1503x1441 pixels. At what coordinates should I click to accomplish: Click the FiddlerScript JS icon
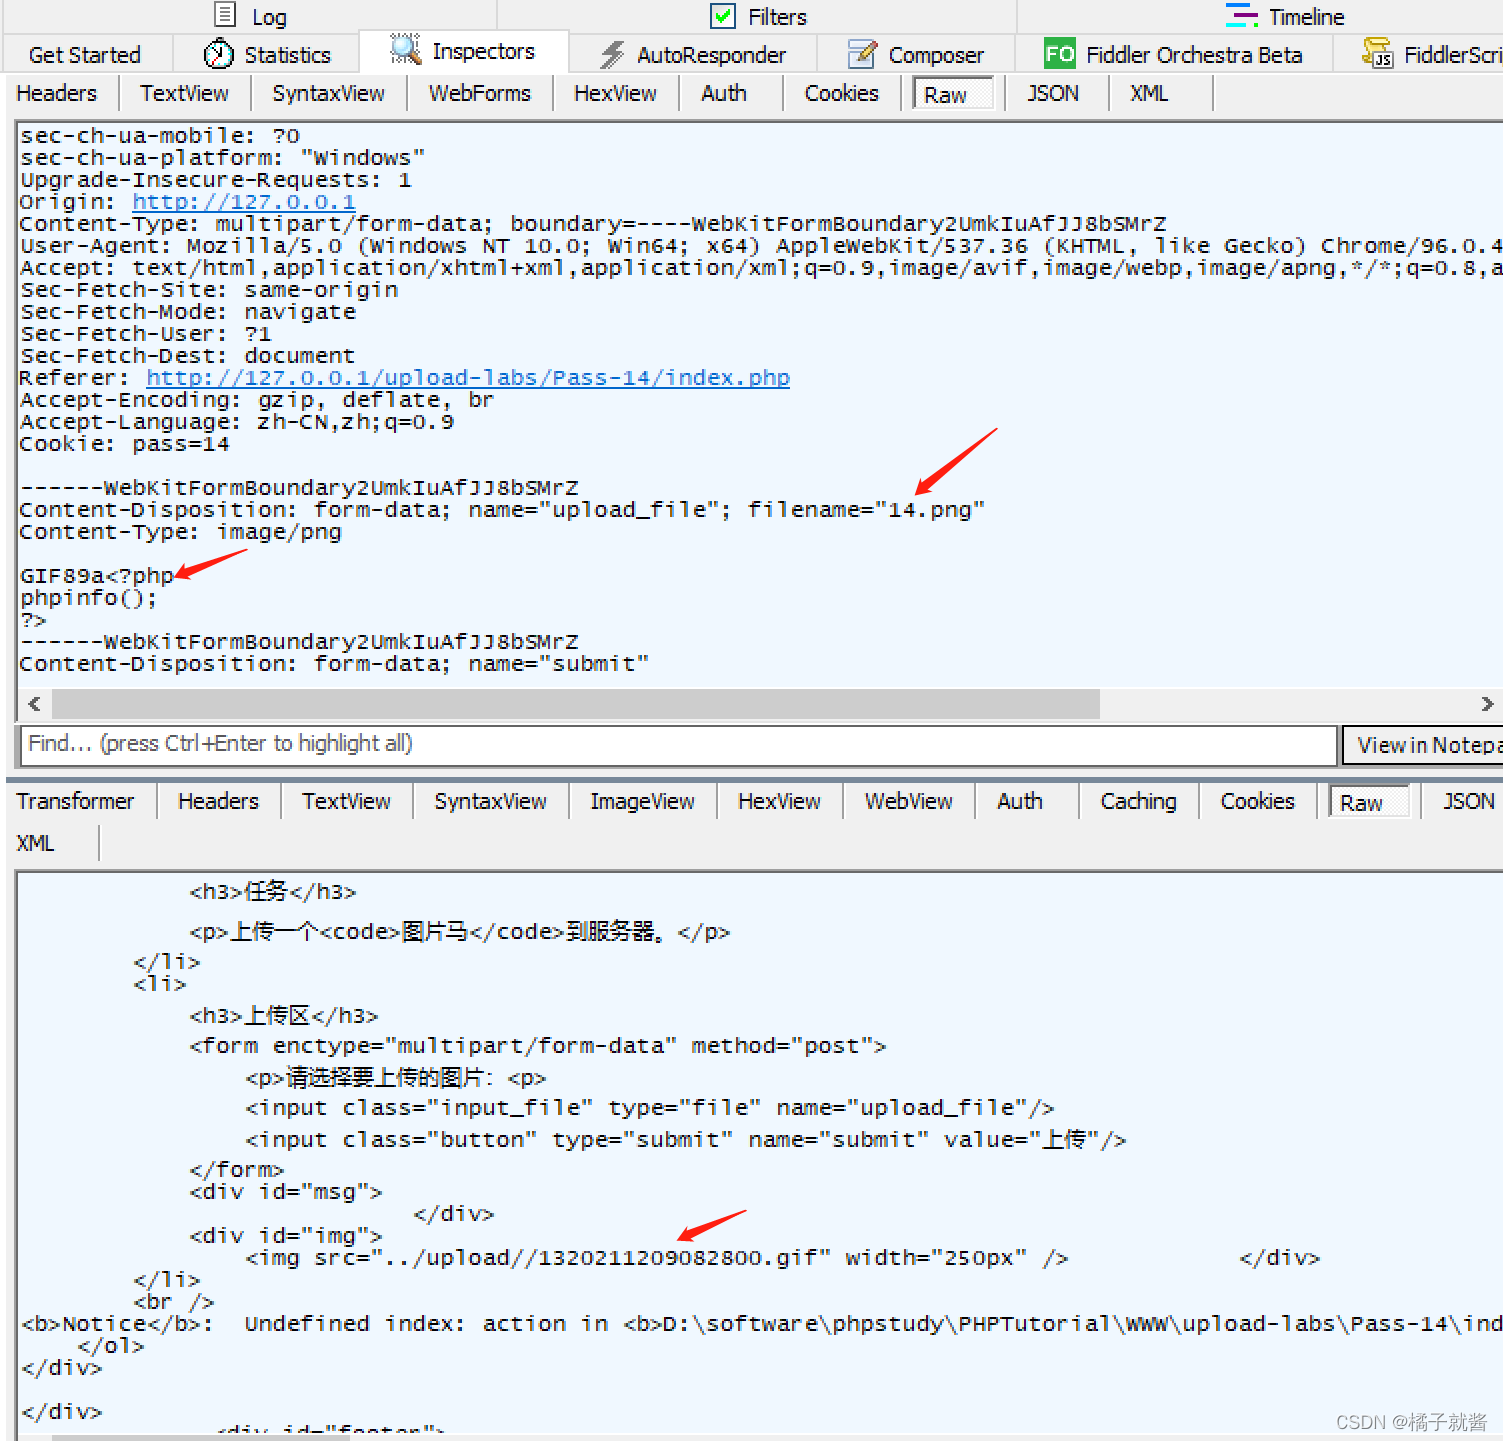coord(1377,53)
